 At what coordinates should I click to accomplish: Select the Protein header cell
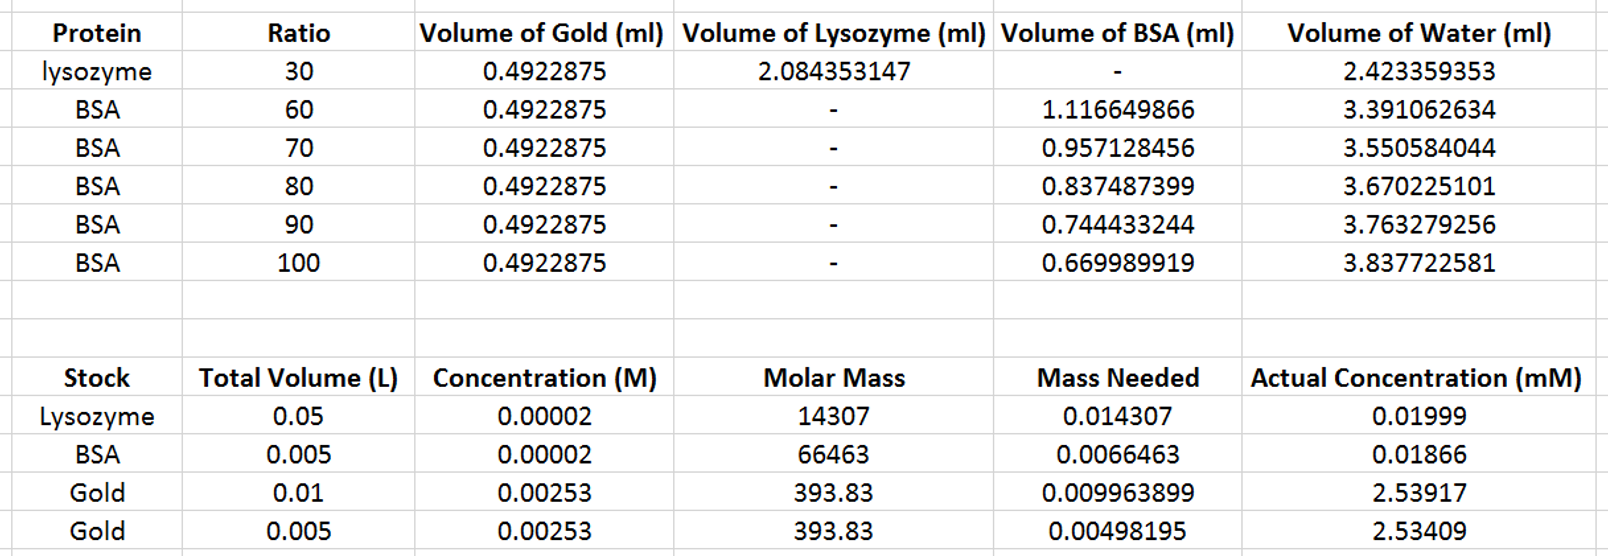(x=97, y=33)
